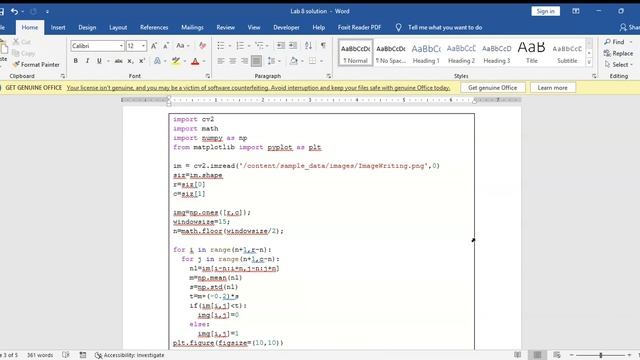Switch to Web Layout view in status bar
This screenshot has width=640, height=360.
pos(557,355)
